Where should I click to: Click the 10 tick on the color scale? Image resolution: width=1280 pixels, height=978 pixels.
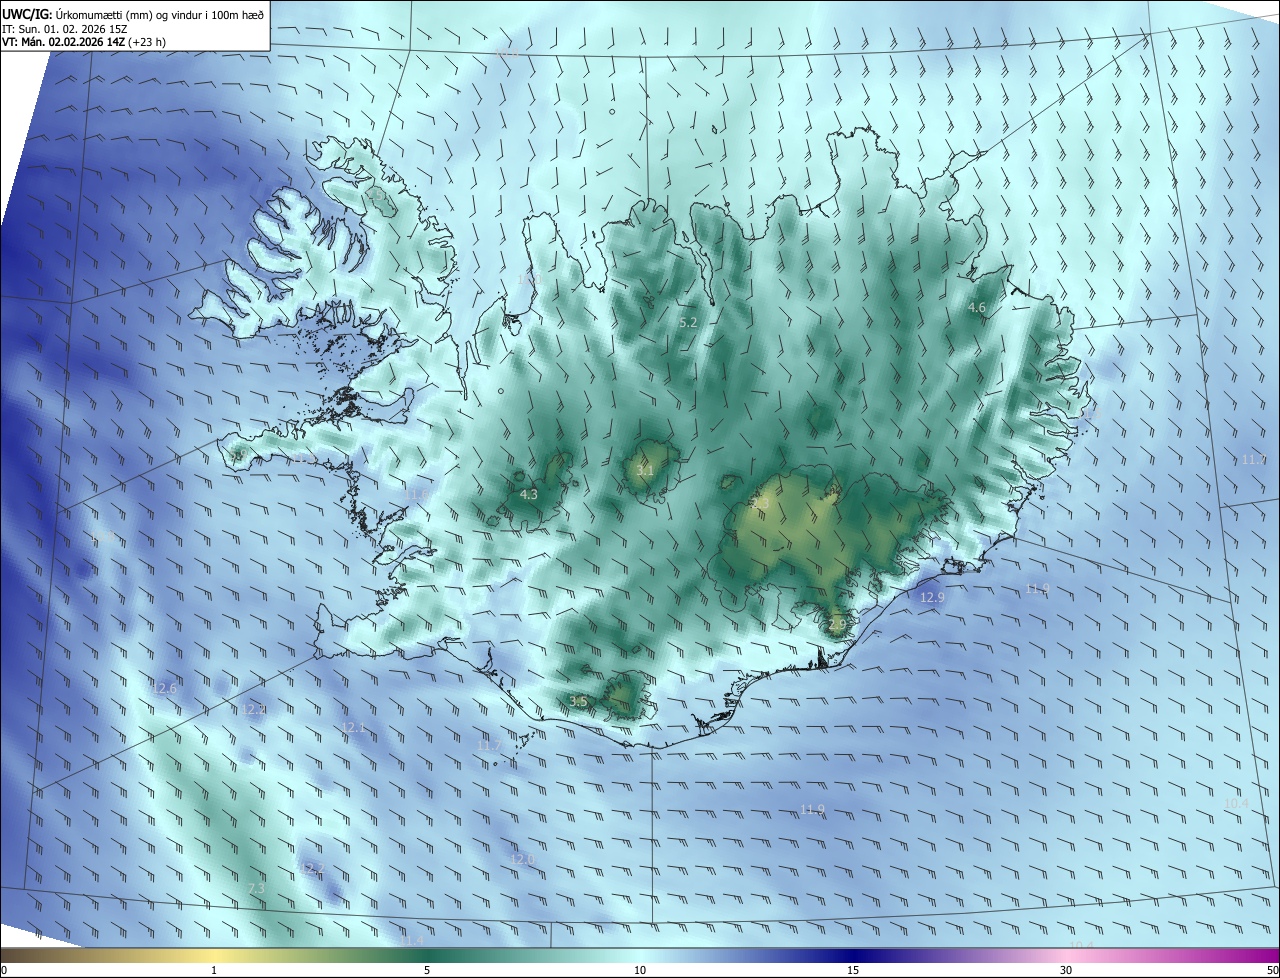coord(640,971)
